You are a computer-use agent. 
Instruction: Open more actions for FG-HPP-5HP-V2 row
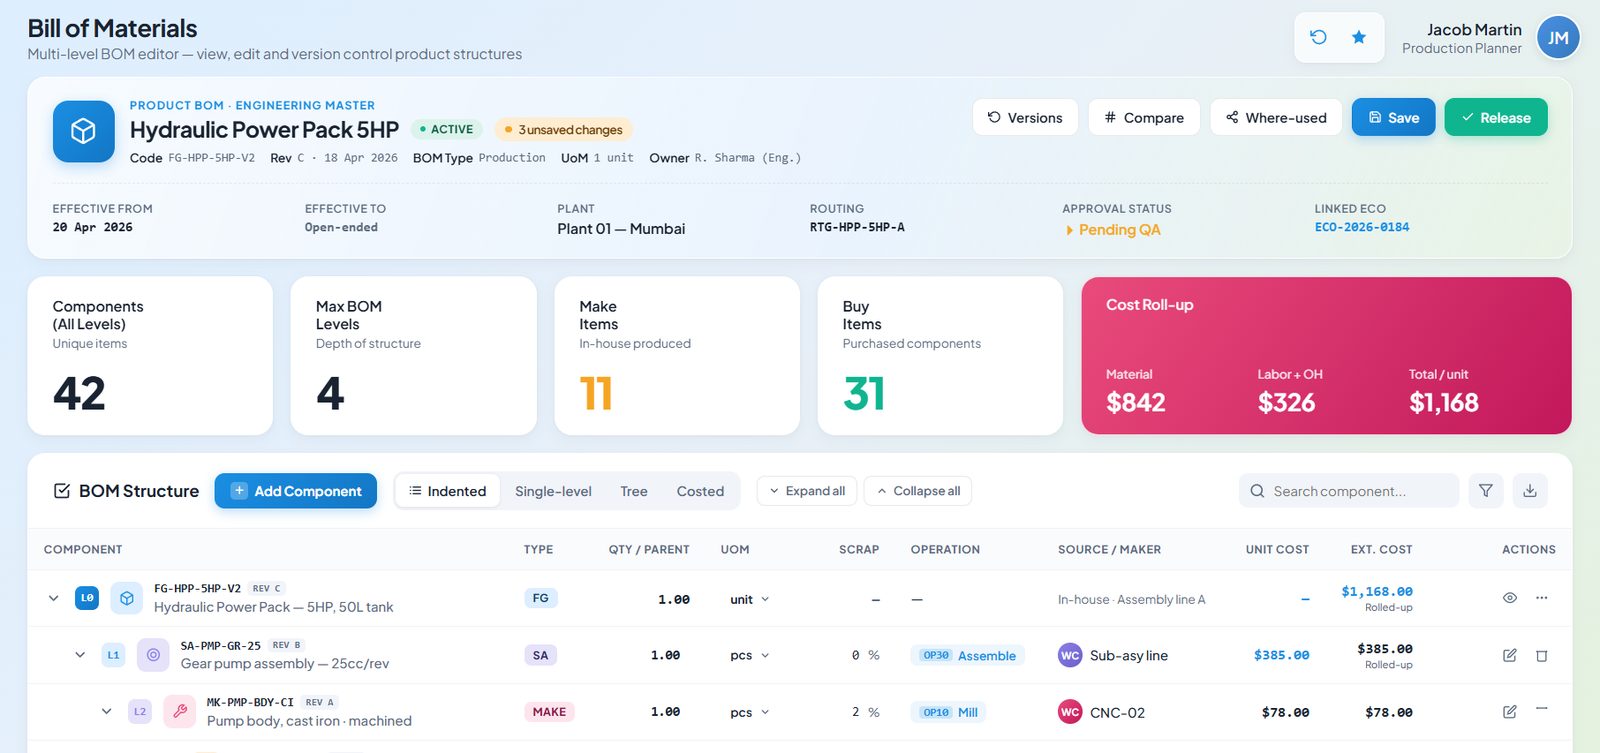point(1542,598)
